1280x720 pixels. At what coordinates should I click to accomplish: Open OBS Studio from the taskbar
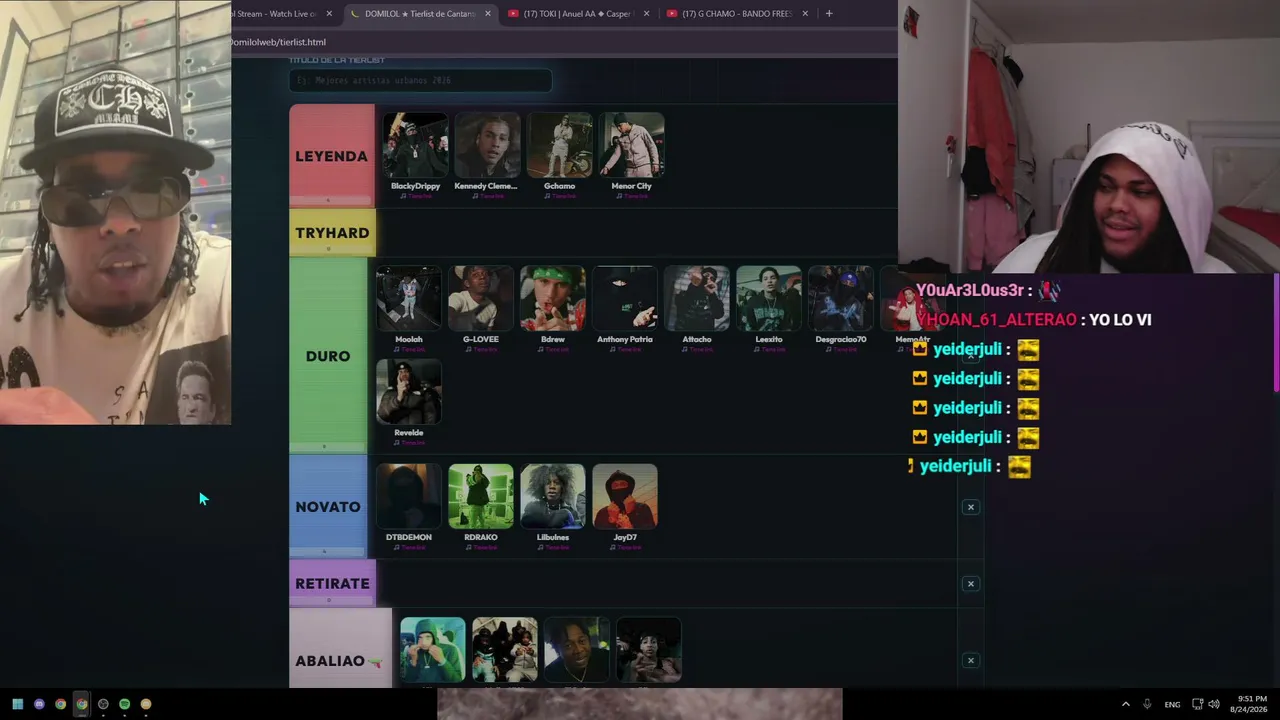click(103, 704)
